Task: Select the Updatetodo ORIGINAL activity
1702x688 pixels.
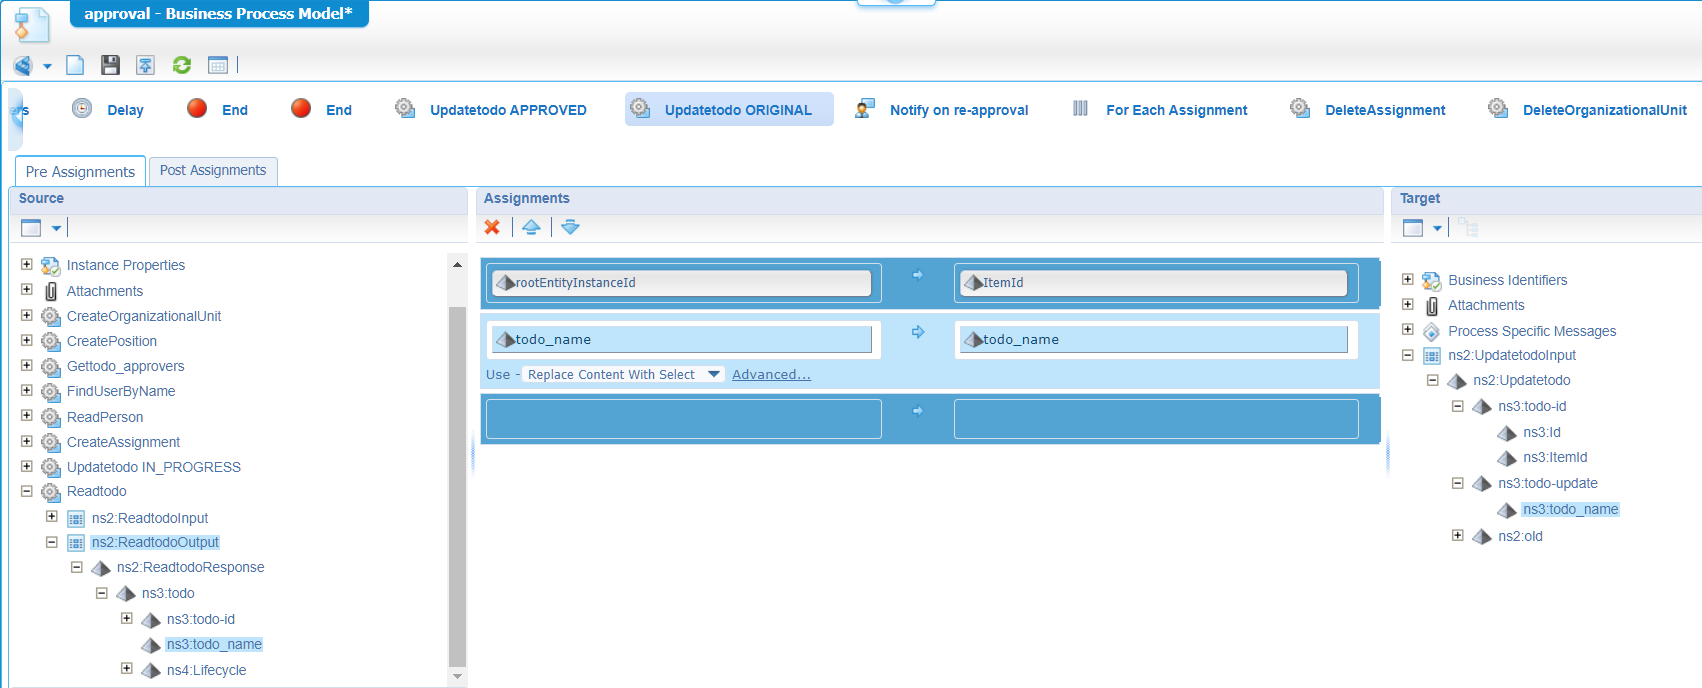Action: 729,109
